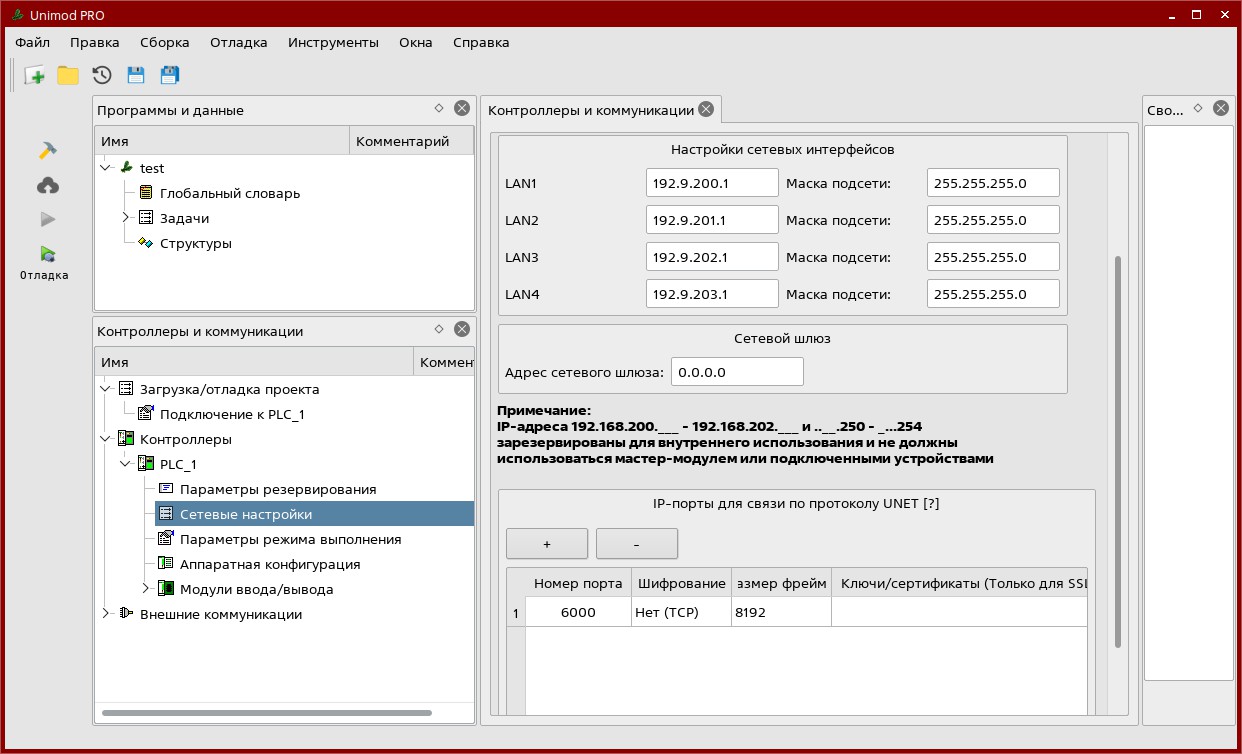Image resolution: width=1242 pixels, height=754 pixels.
Task: Click the test project leaf icon
Action: click(x=126, y=168)
